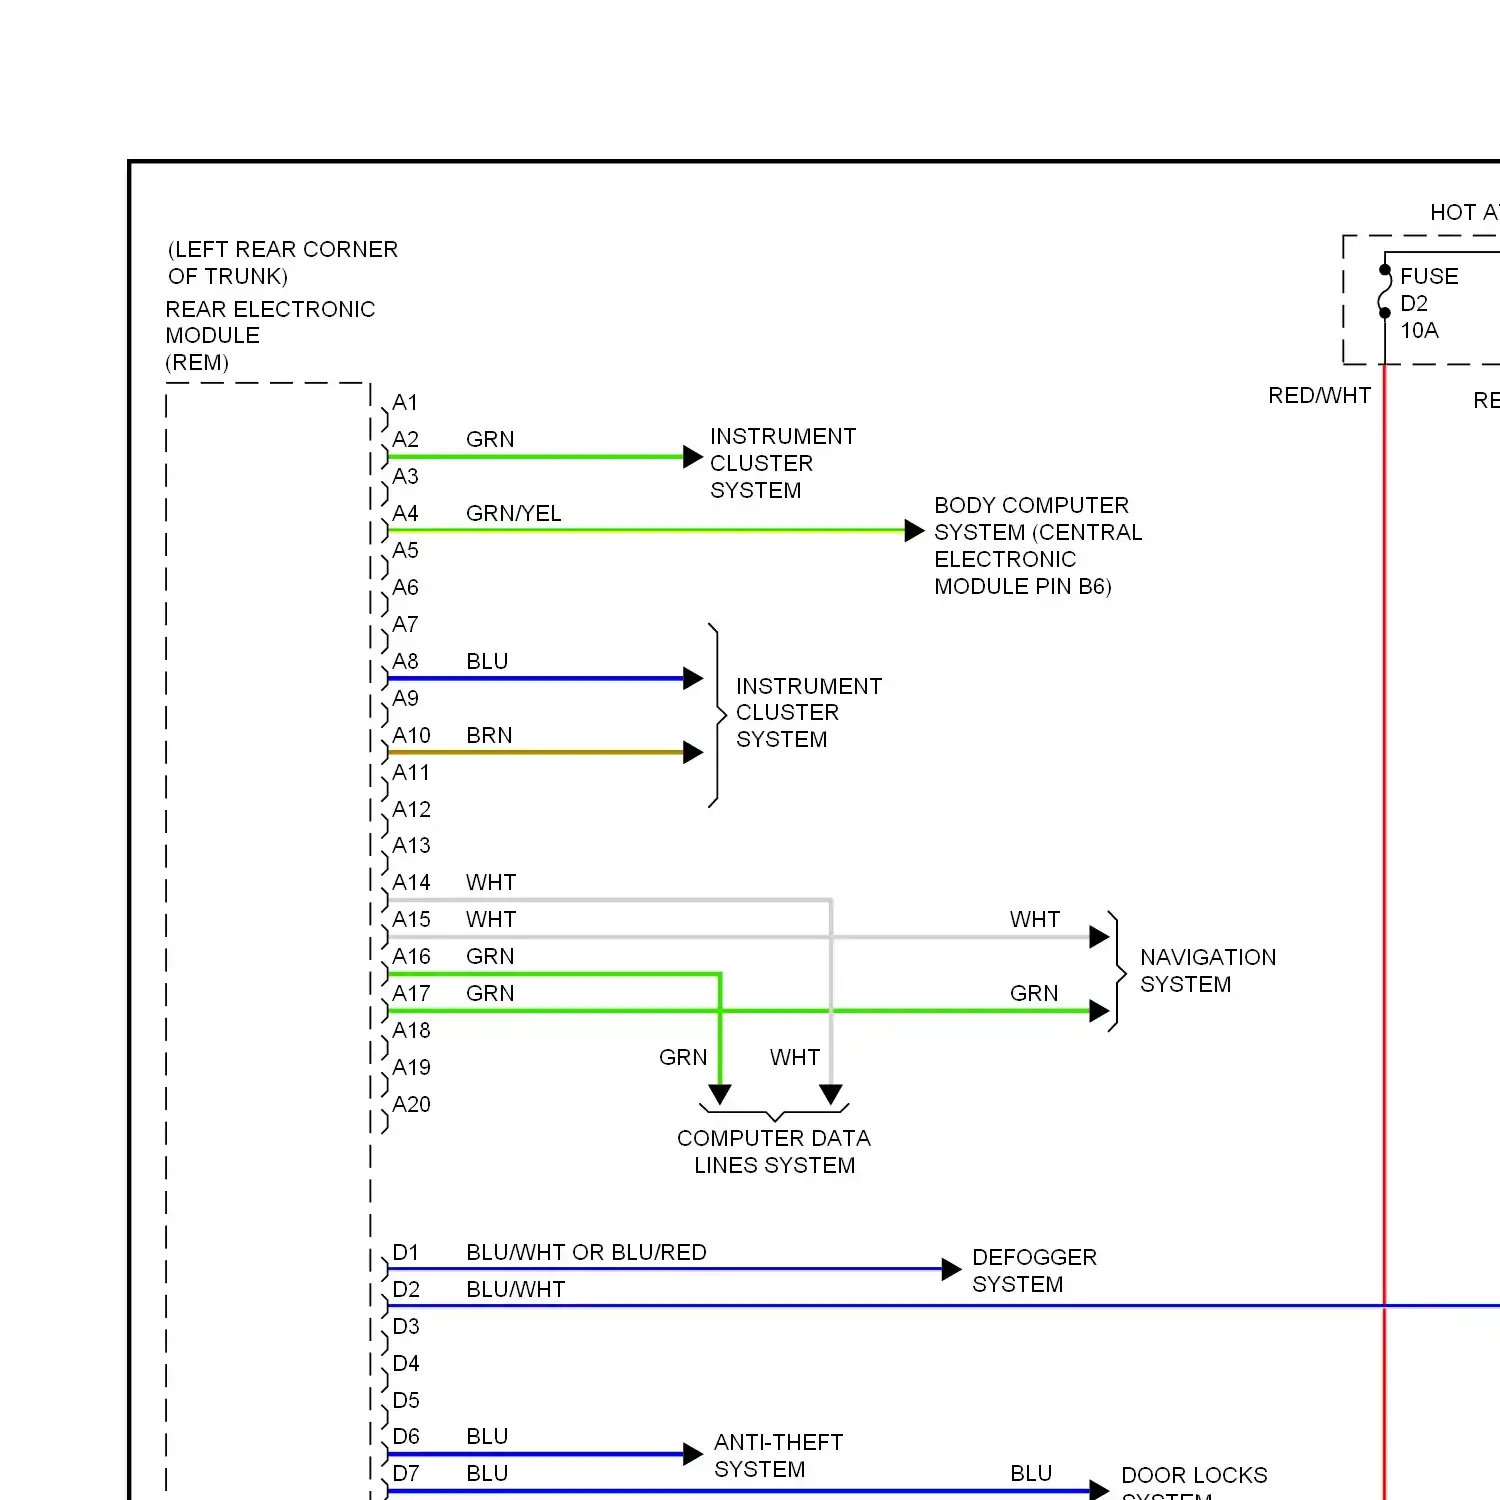Select pin label D7
Image resolution: width=1500 pixels, height=1500 pixels.
[406, 1473]
